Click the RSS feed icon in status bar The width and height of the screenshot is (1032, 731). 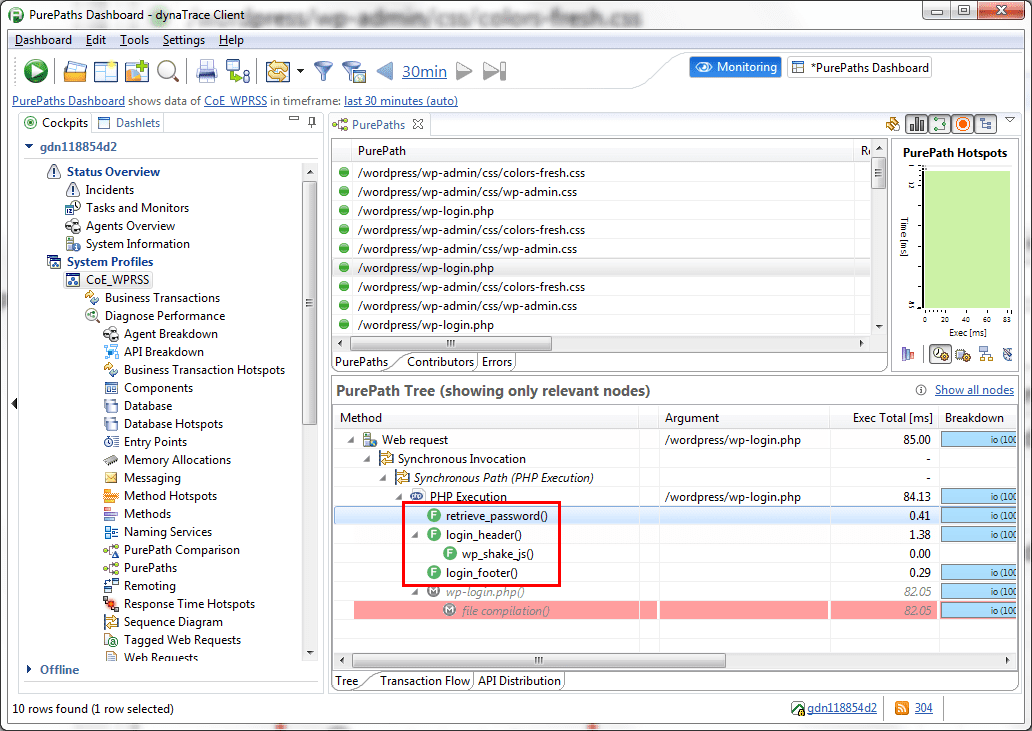902,708
